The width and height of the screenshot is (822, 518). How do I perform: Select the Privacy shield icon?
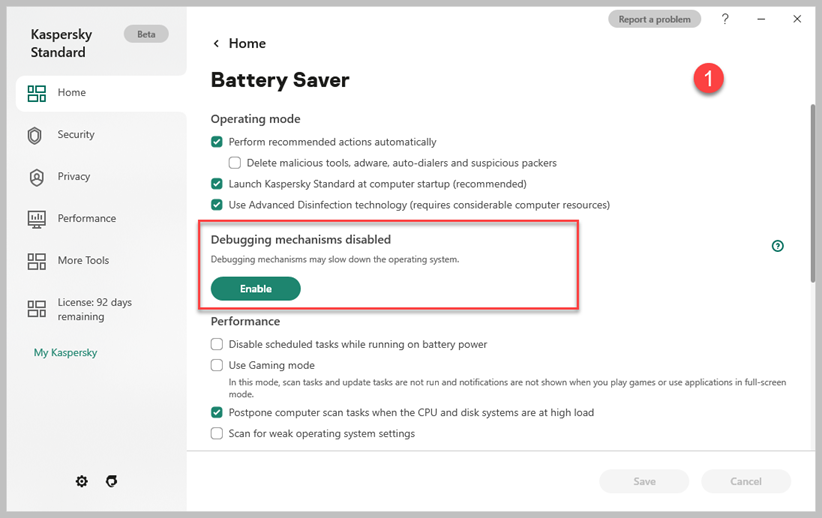[x=37, y=177]
